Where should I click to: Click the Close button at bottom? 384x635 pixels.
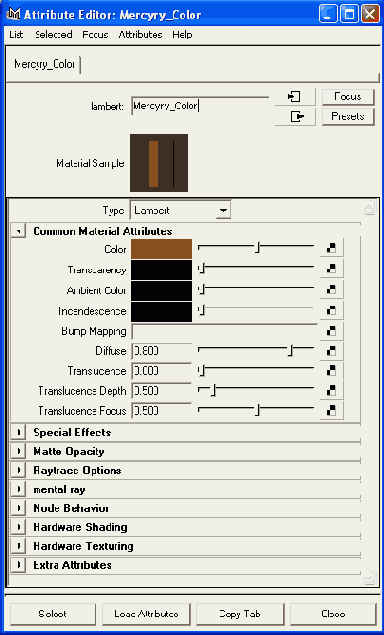tap(333, 614)
